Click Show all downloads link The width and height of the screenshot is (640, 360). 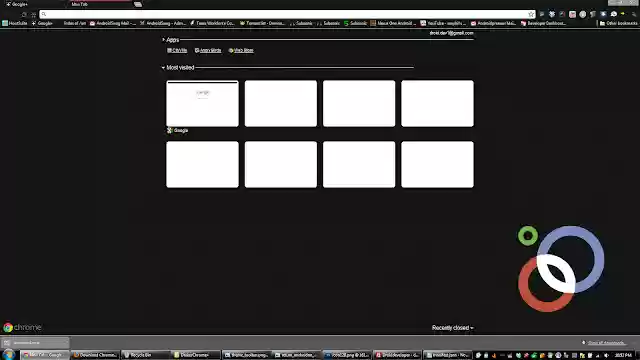(607, 343)
